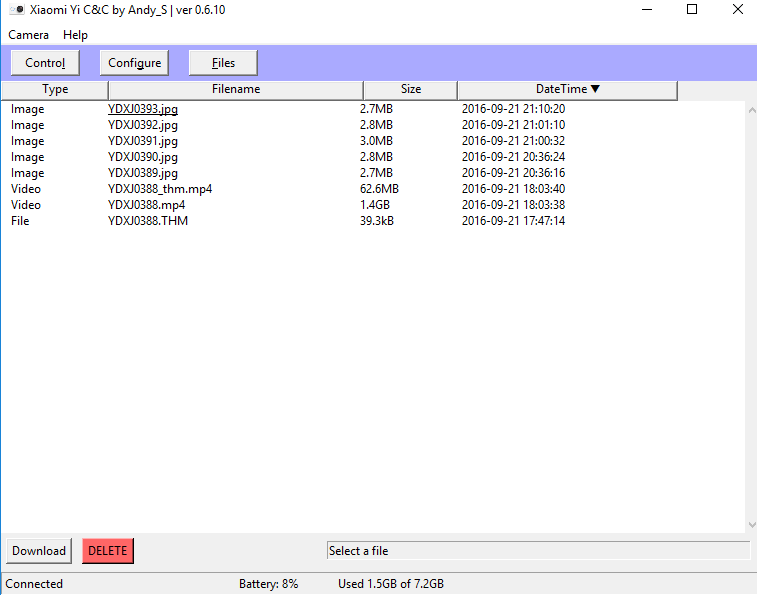The width and height of the screenshot is (757, 595).
Task: Click the Battery: 8% status
Action: (268, 584)
